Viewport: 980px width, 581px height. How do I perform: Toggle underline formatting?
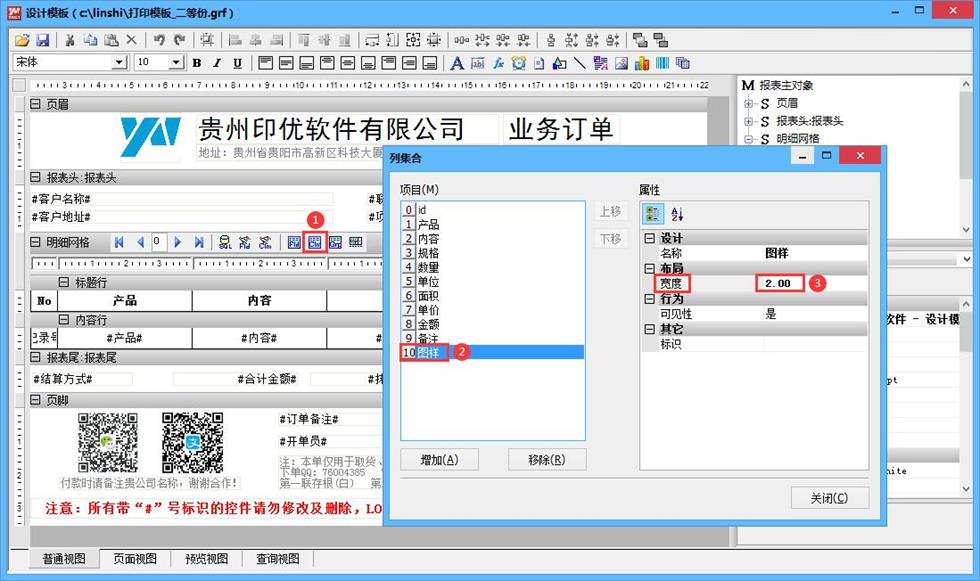click(x=238, y=63)
